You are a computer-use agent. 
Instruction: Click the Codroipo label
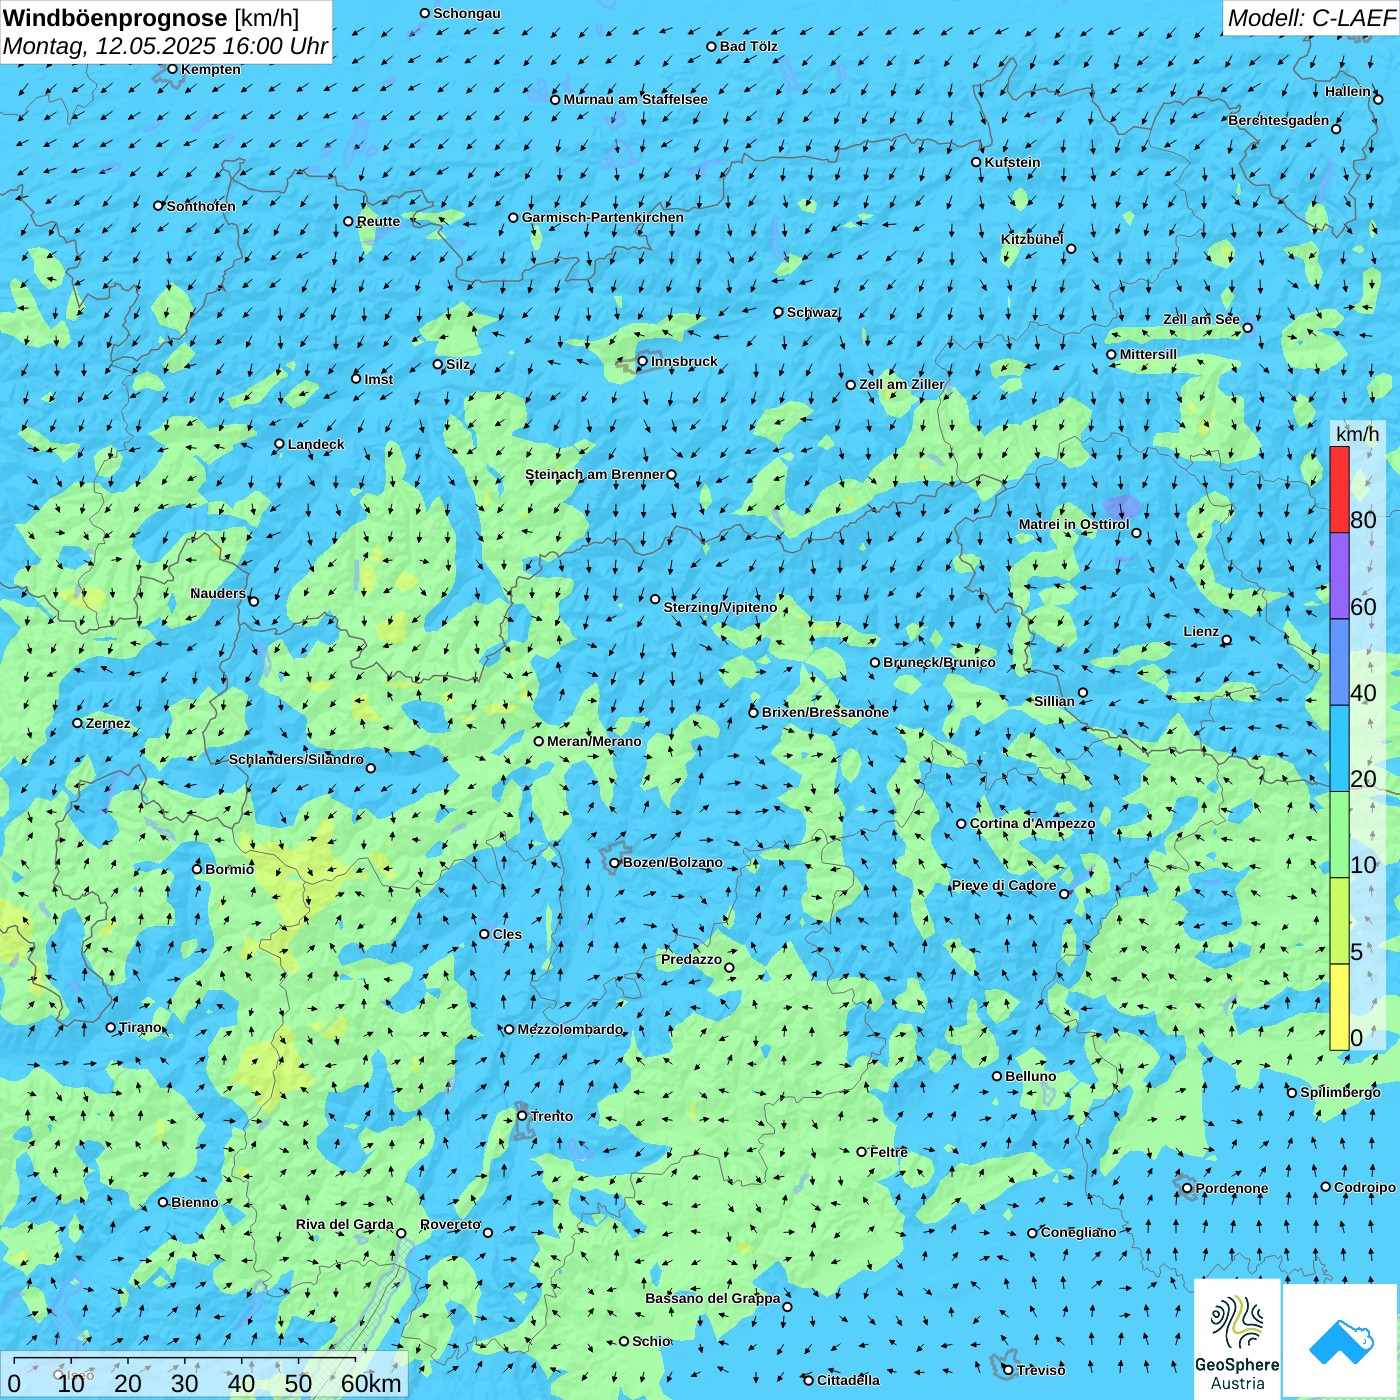click(1365, 1187)
